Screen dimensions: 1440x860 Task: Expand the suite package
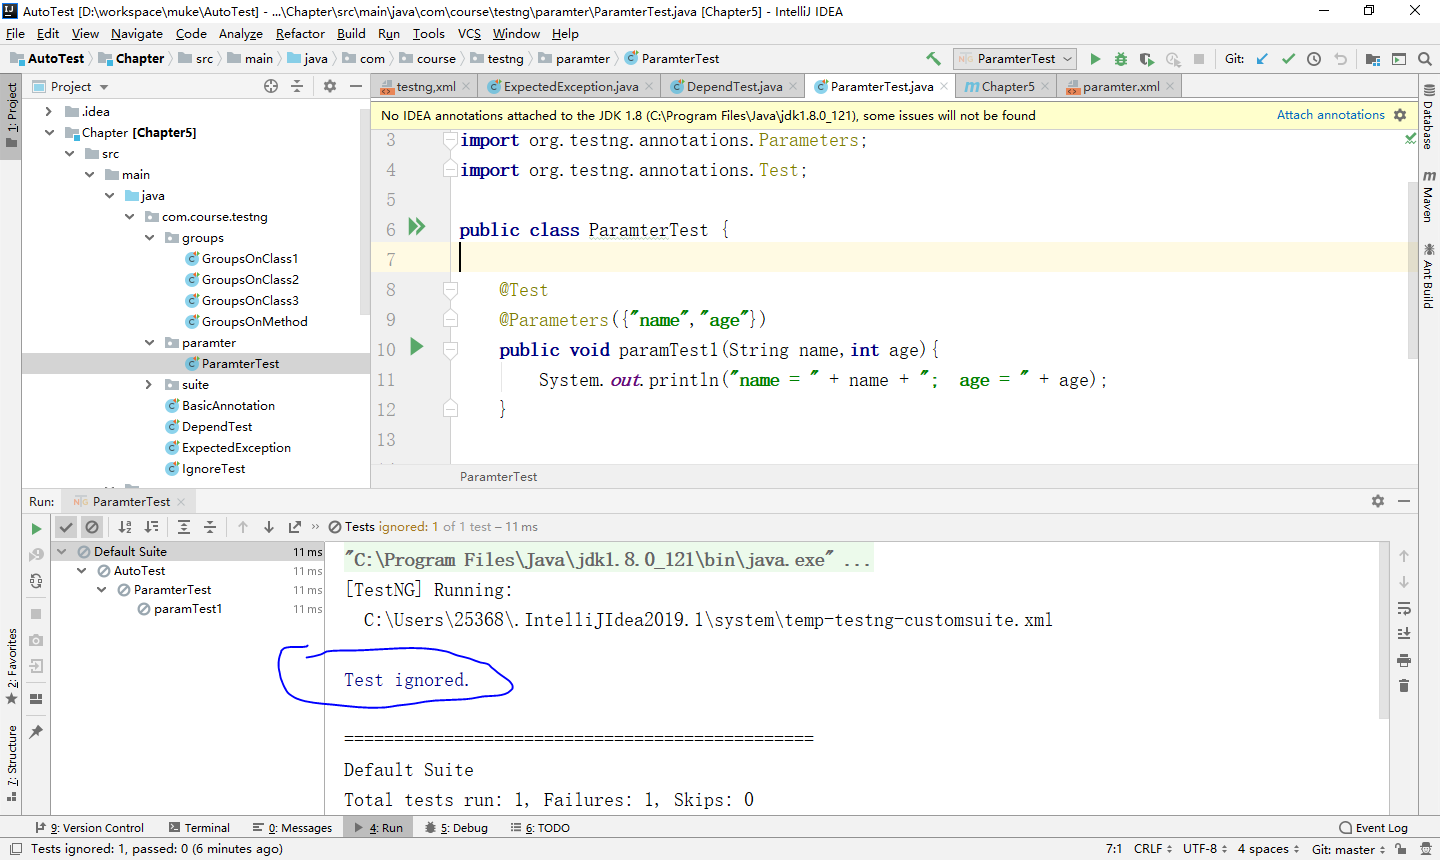point(149,384)
